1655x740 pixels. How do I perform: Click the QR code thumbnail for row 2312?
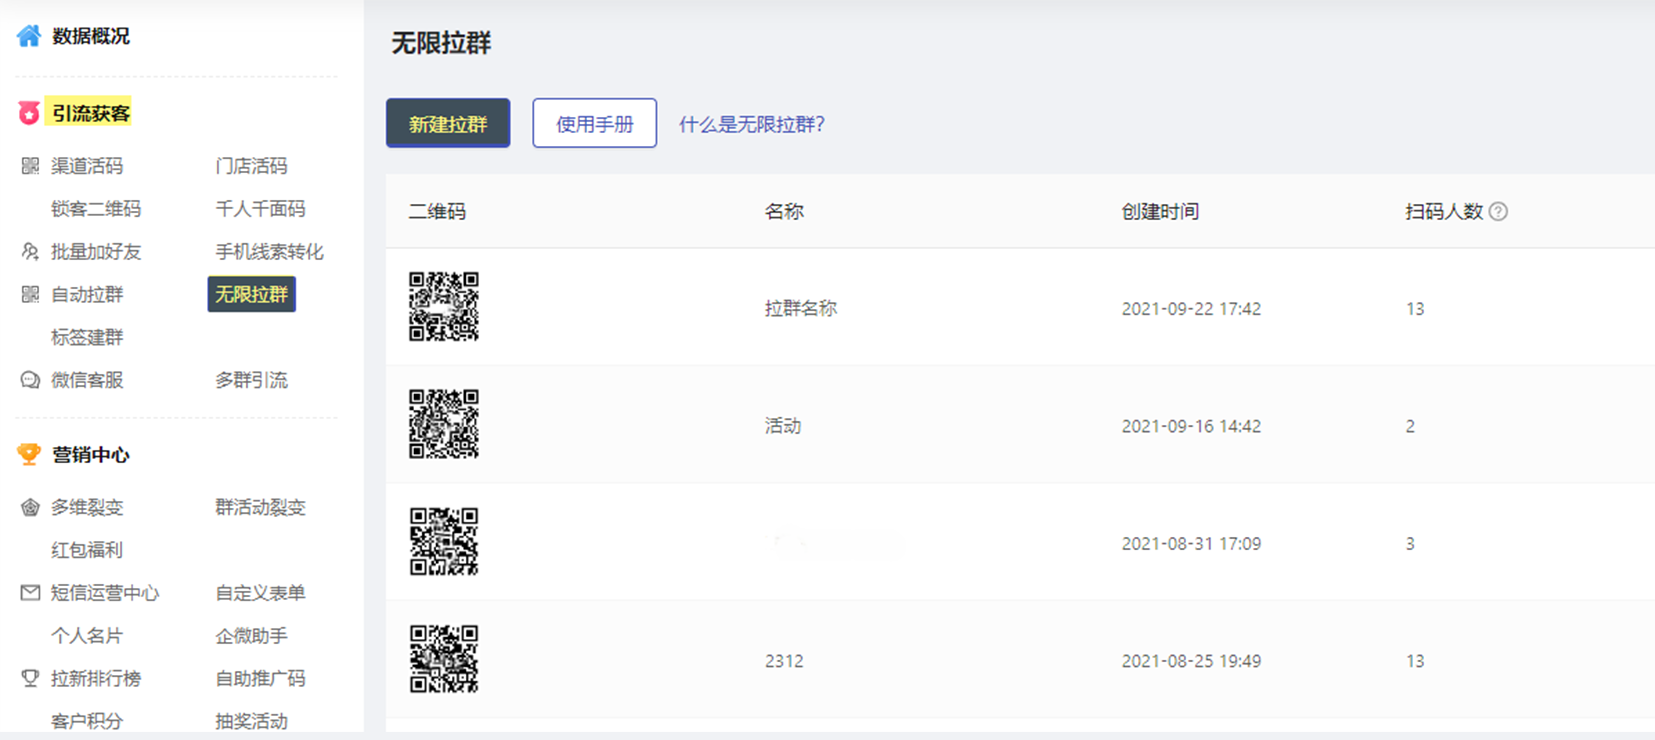coord(444,660)
